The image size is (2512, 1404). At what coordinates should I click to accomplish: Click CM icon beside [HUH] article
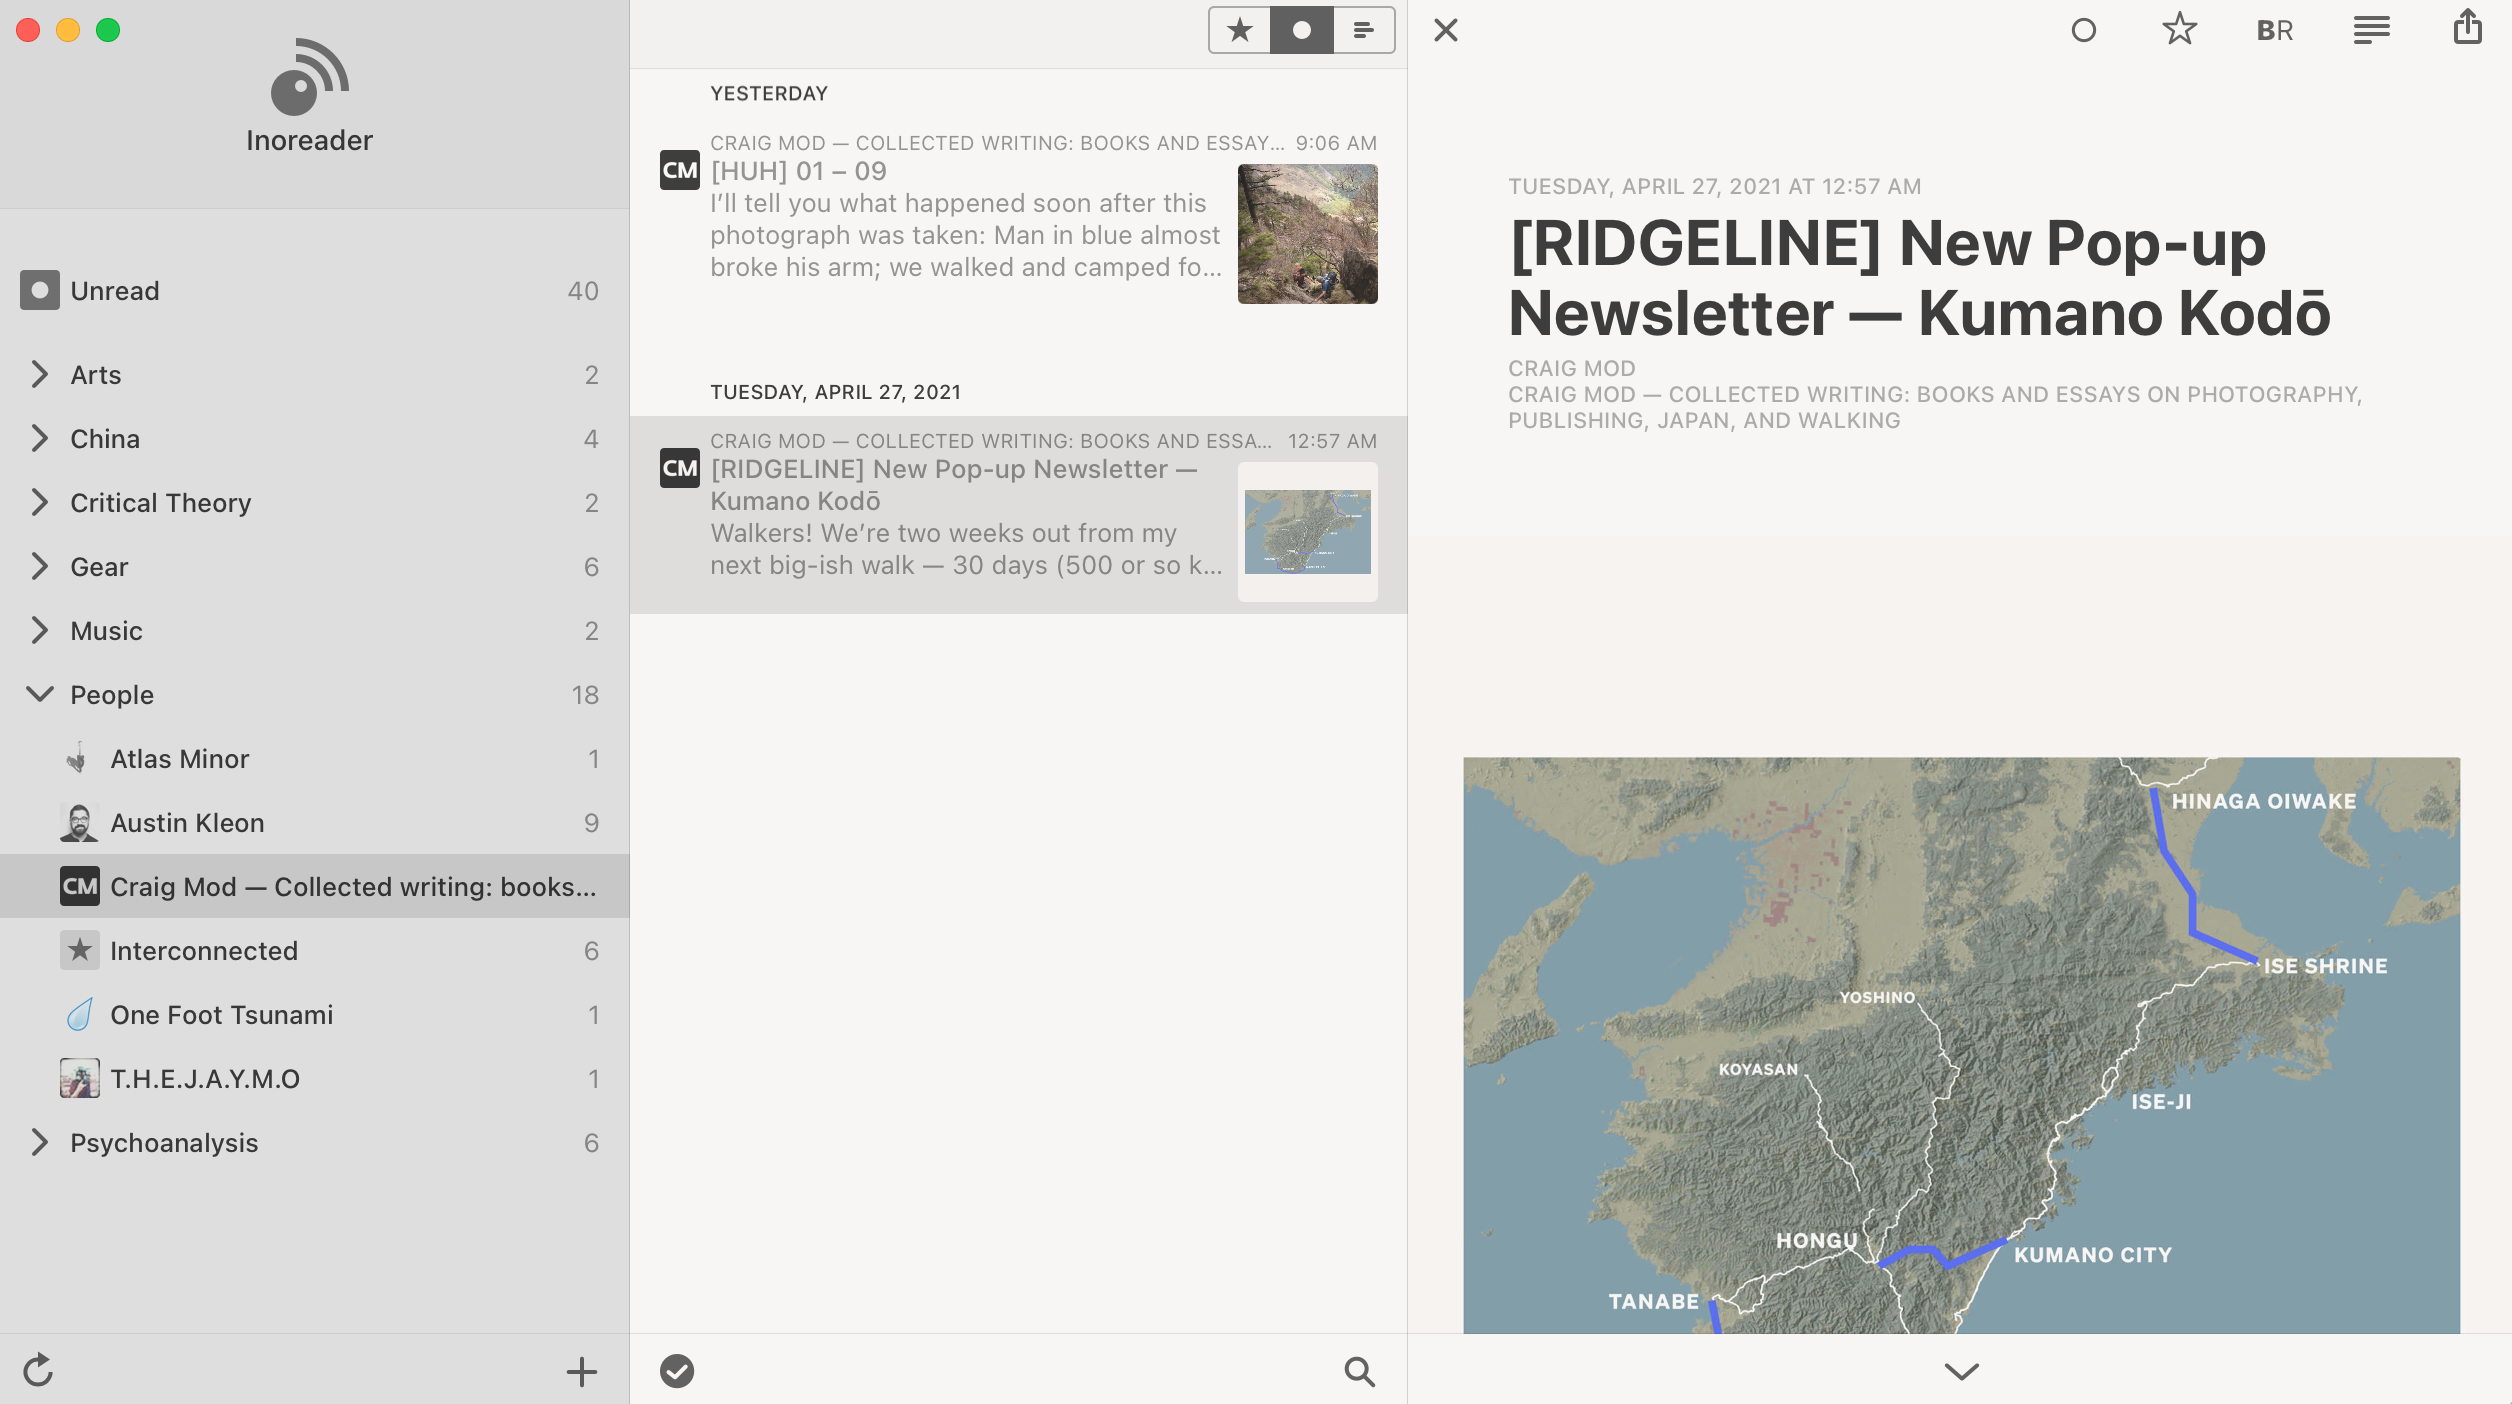tap(680, 170)
